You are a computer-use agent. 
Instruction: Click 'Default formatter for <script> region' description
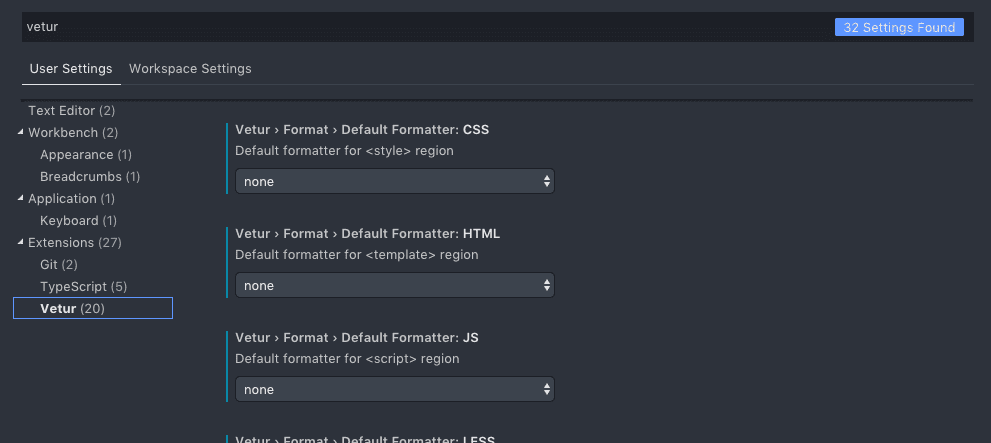click(347, 359)
